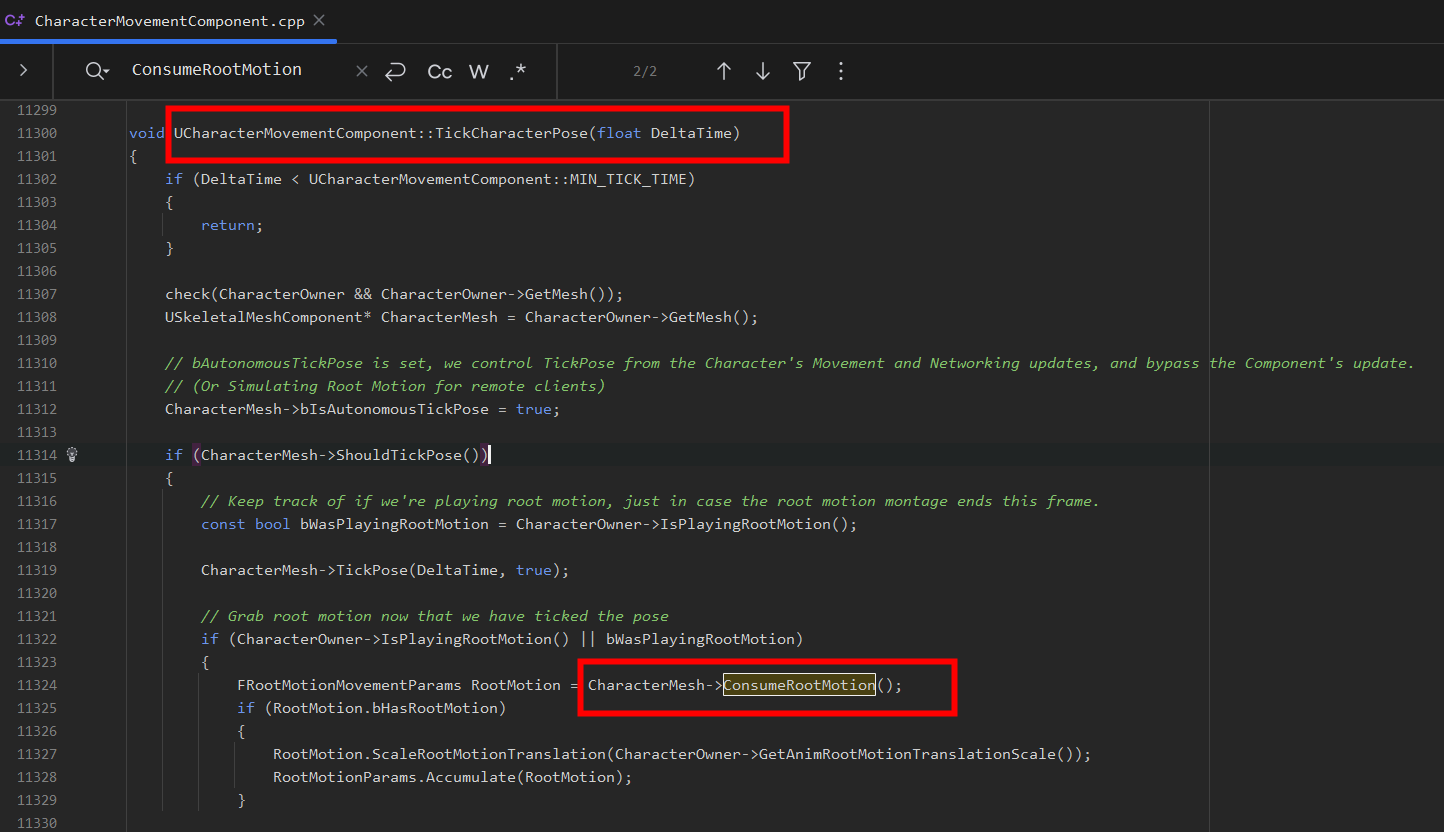
Task: Expand the replace field chevron
Action: (24, 71)
